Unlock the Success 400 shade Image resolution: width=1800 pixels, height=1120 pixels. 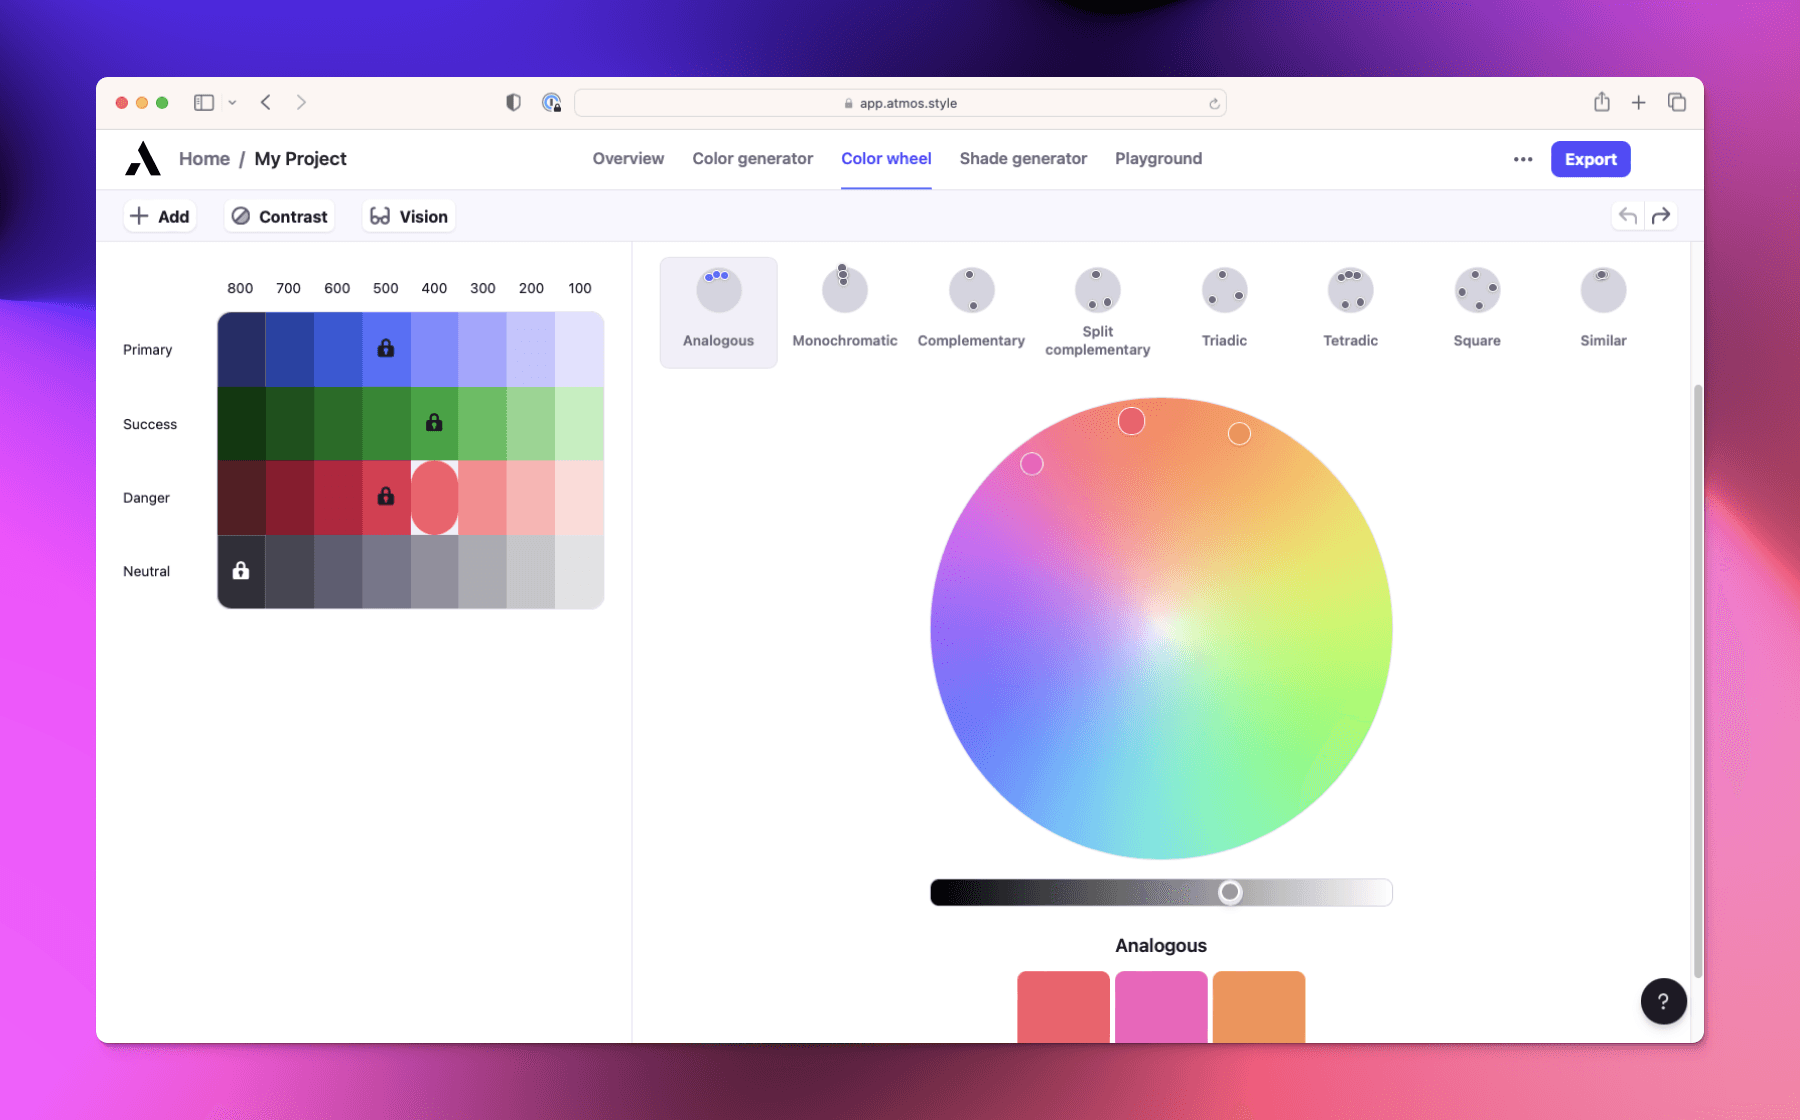click(x=433, y=422)
